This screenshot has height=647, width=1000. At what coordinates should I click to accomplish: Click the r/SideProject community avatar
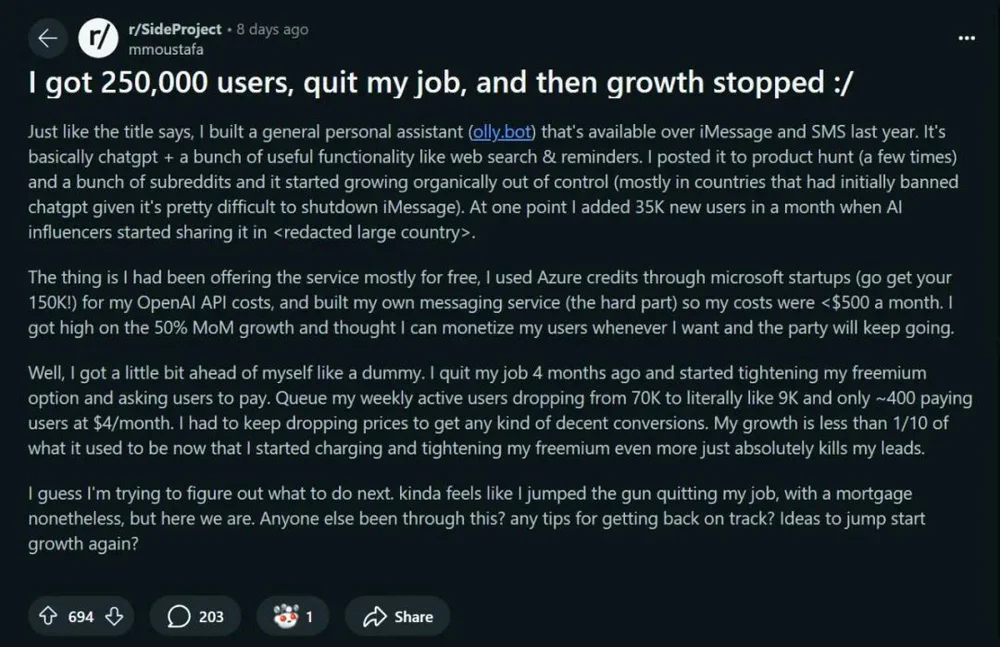(x=97, y=38)
